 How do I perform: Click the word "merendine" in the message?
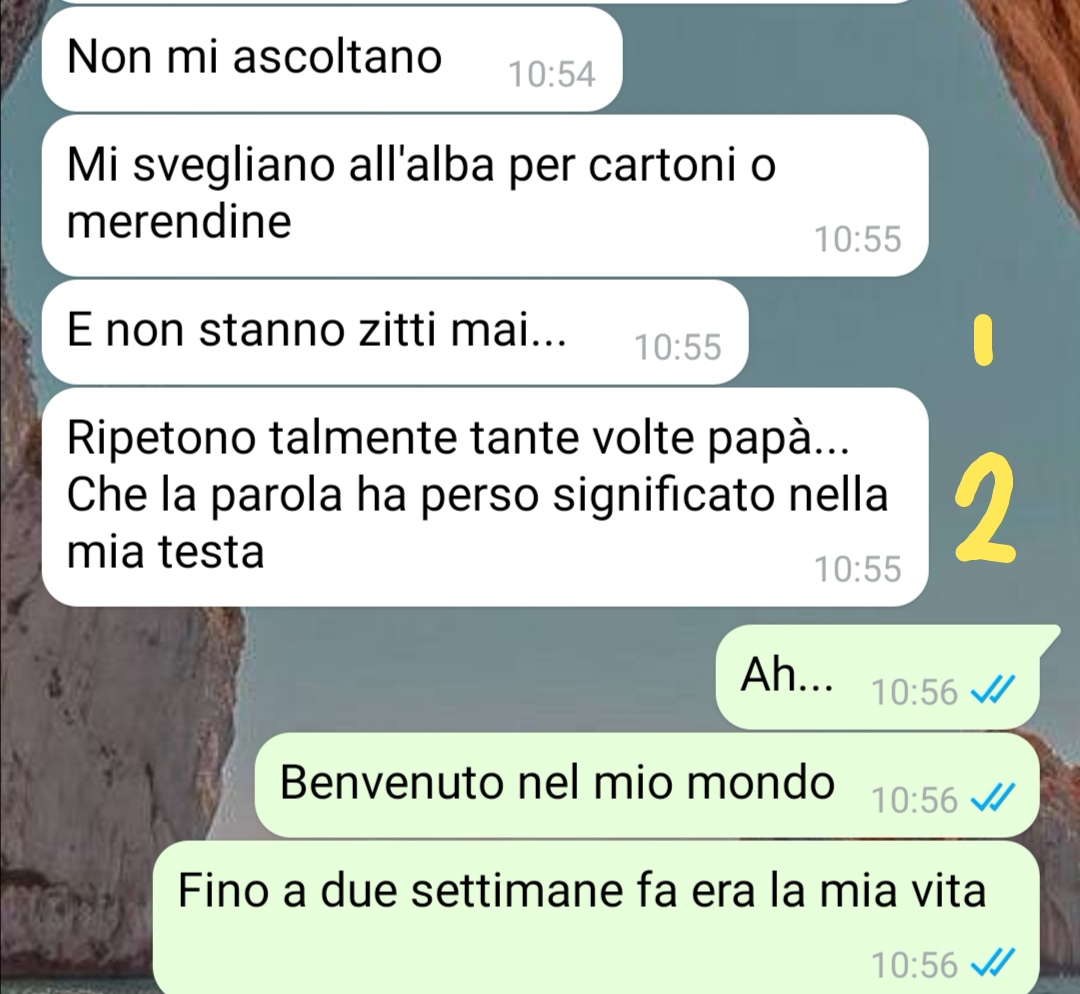click(179, 222)
